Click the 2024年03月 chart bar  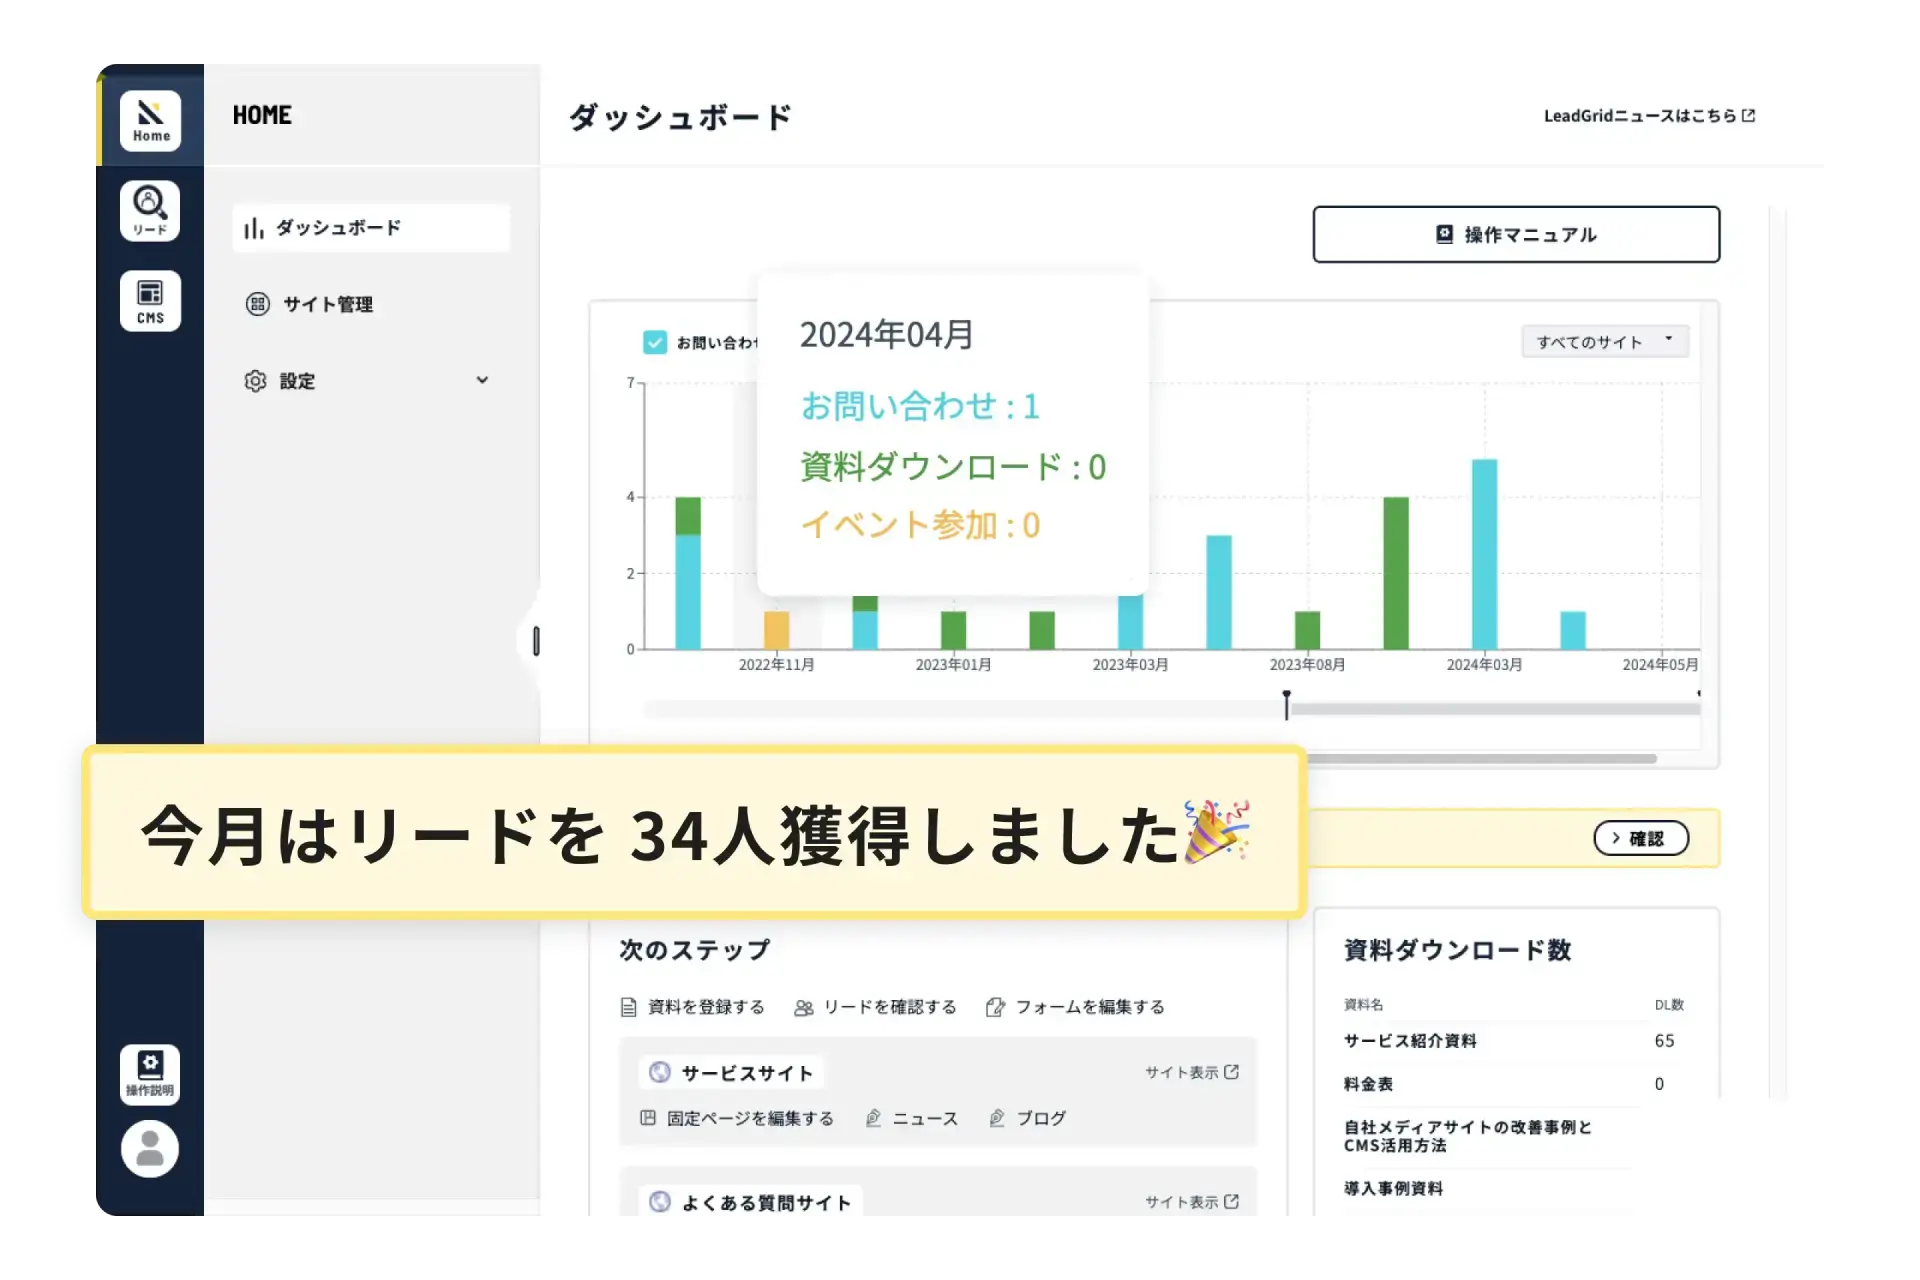[1485, 555]
